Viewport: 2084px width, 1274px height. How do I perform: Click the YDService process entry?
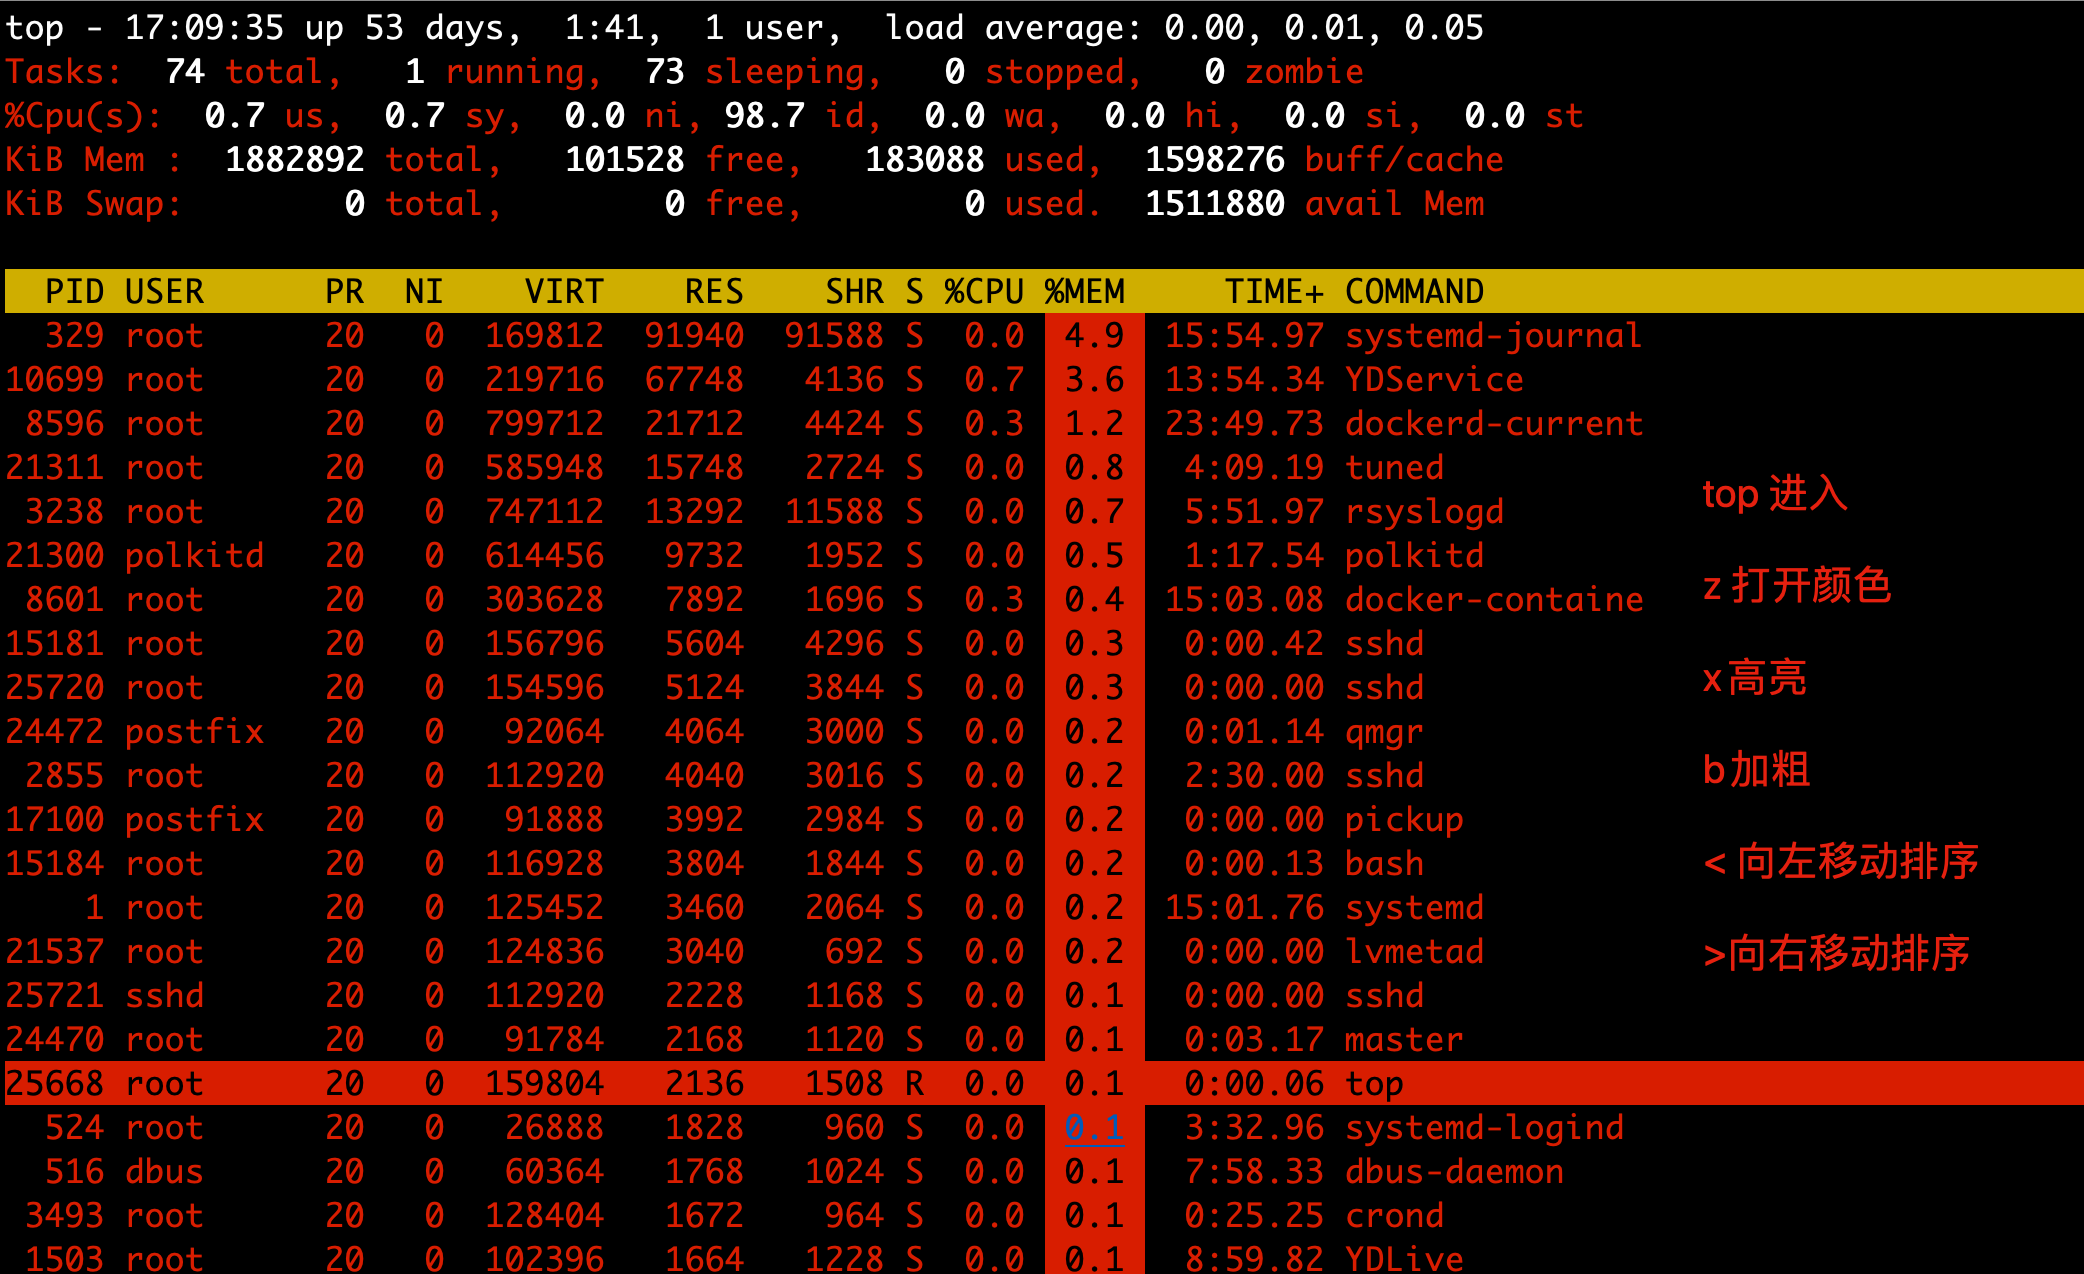point(1434,380)
